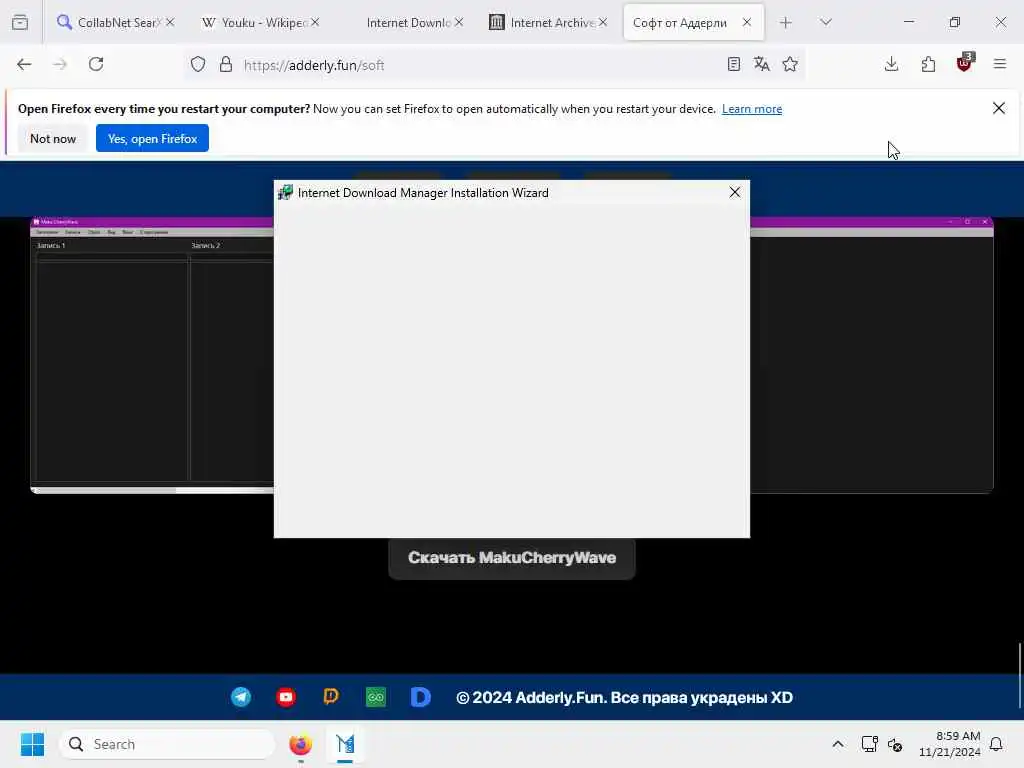The width and height of the screenshot is (1024, 768).
Task: Reload the current page
Action: (x=96, y=64)
